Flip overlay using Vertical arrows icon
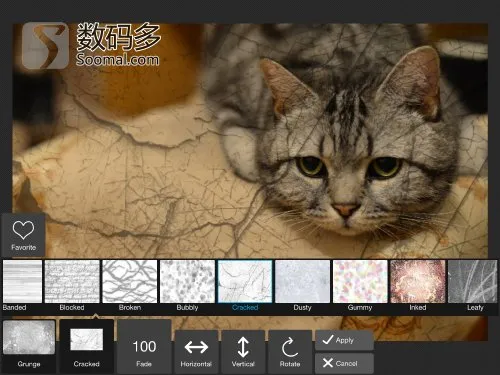 click(x=243, y=351)
